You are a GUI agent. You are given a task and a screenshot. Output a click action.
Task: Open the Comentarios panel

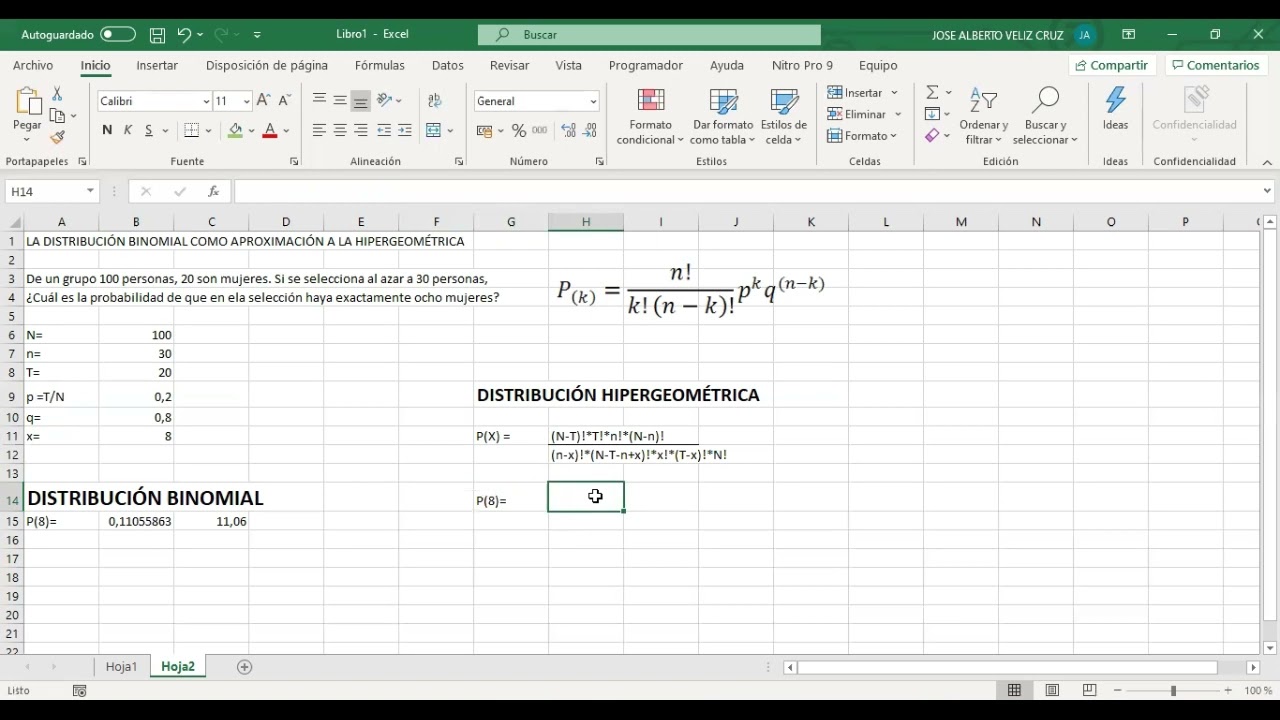[x=1216, y=65]
